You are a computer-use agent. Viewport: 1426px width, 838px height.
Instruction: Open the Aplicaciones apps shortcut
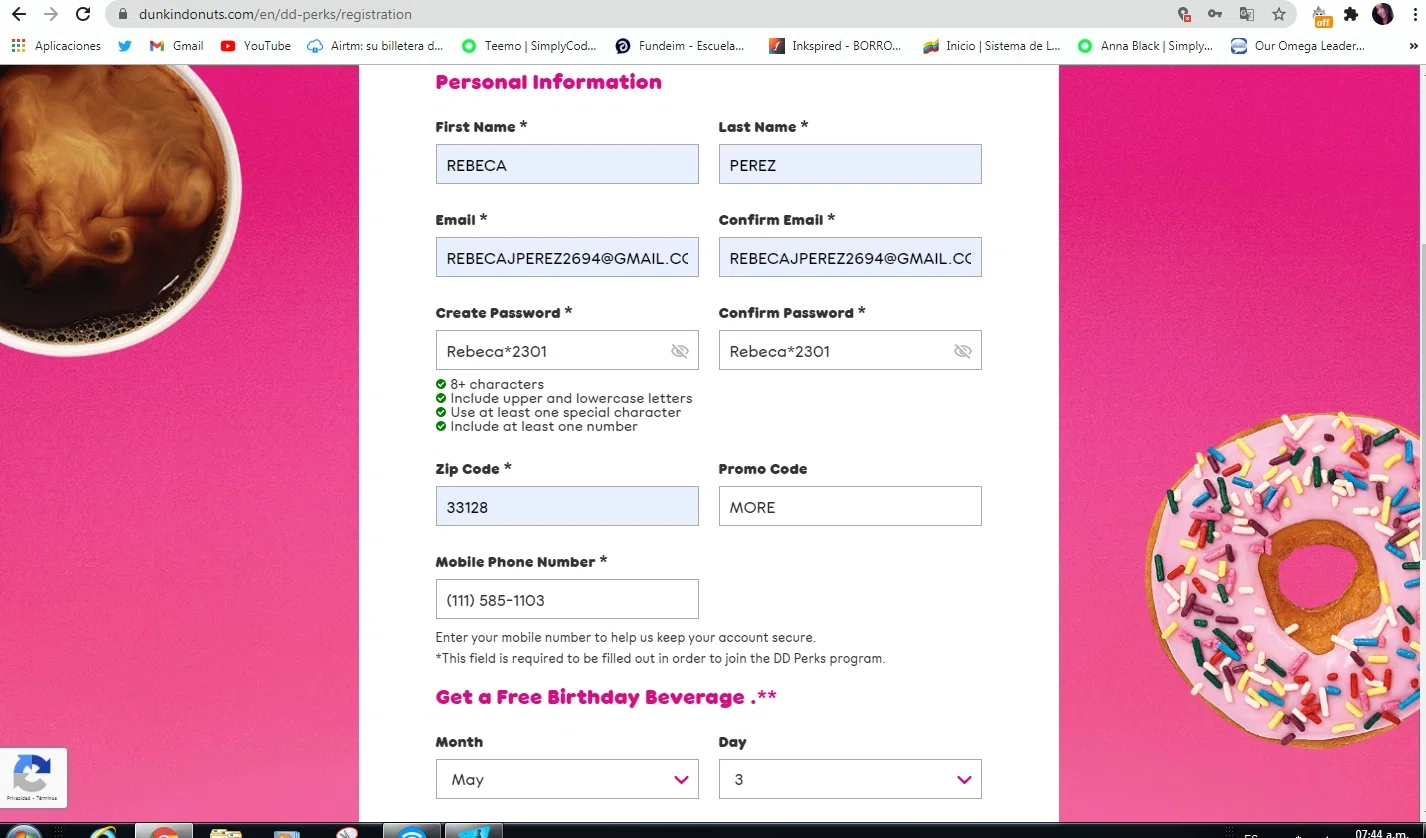pyautogui.click(x=56, y=46)
